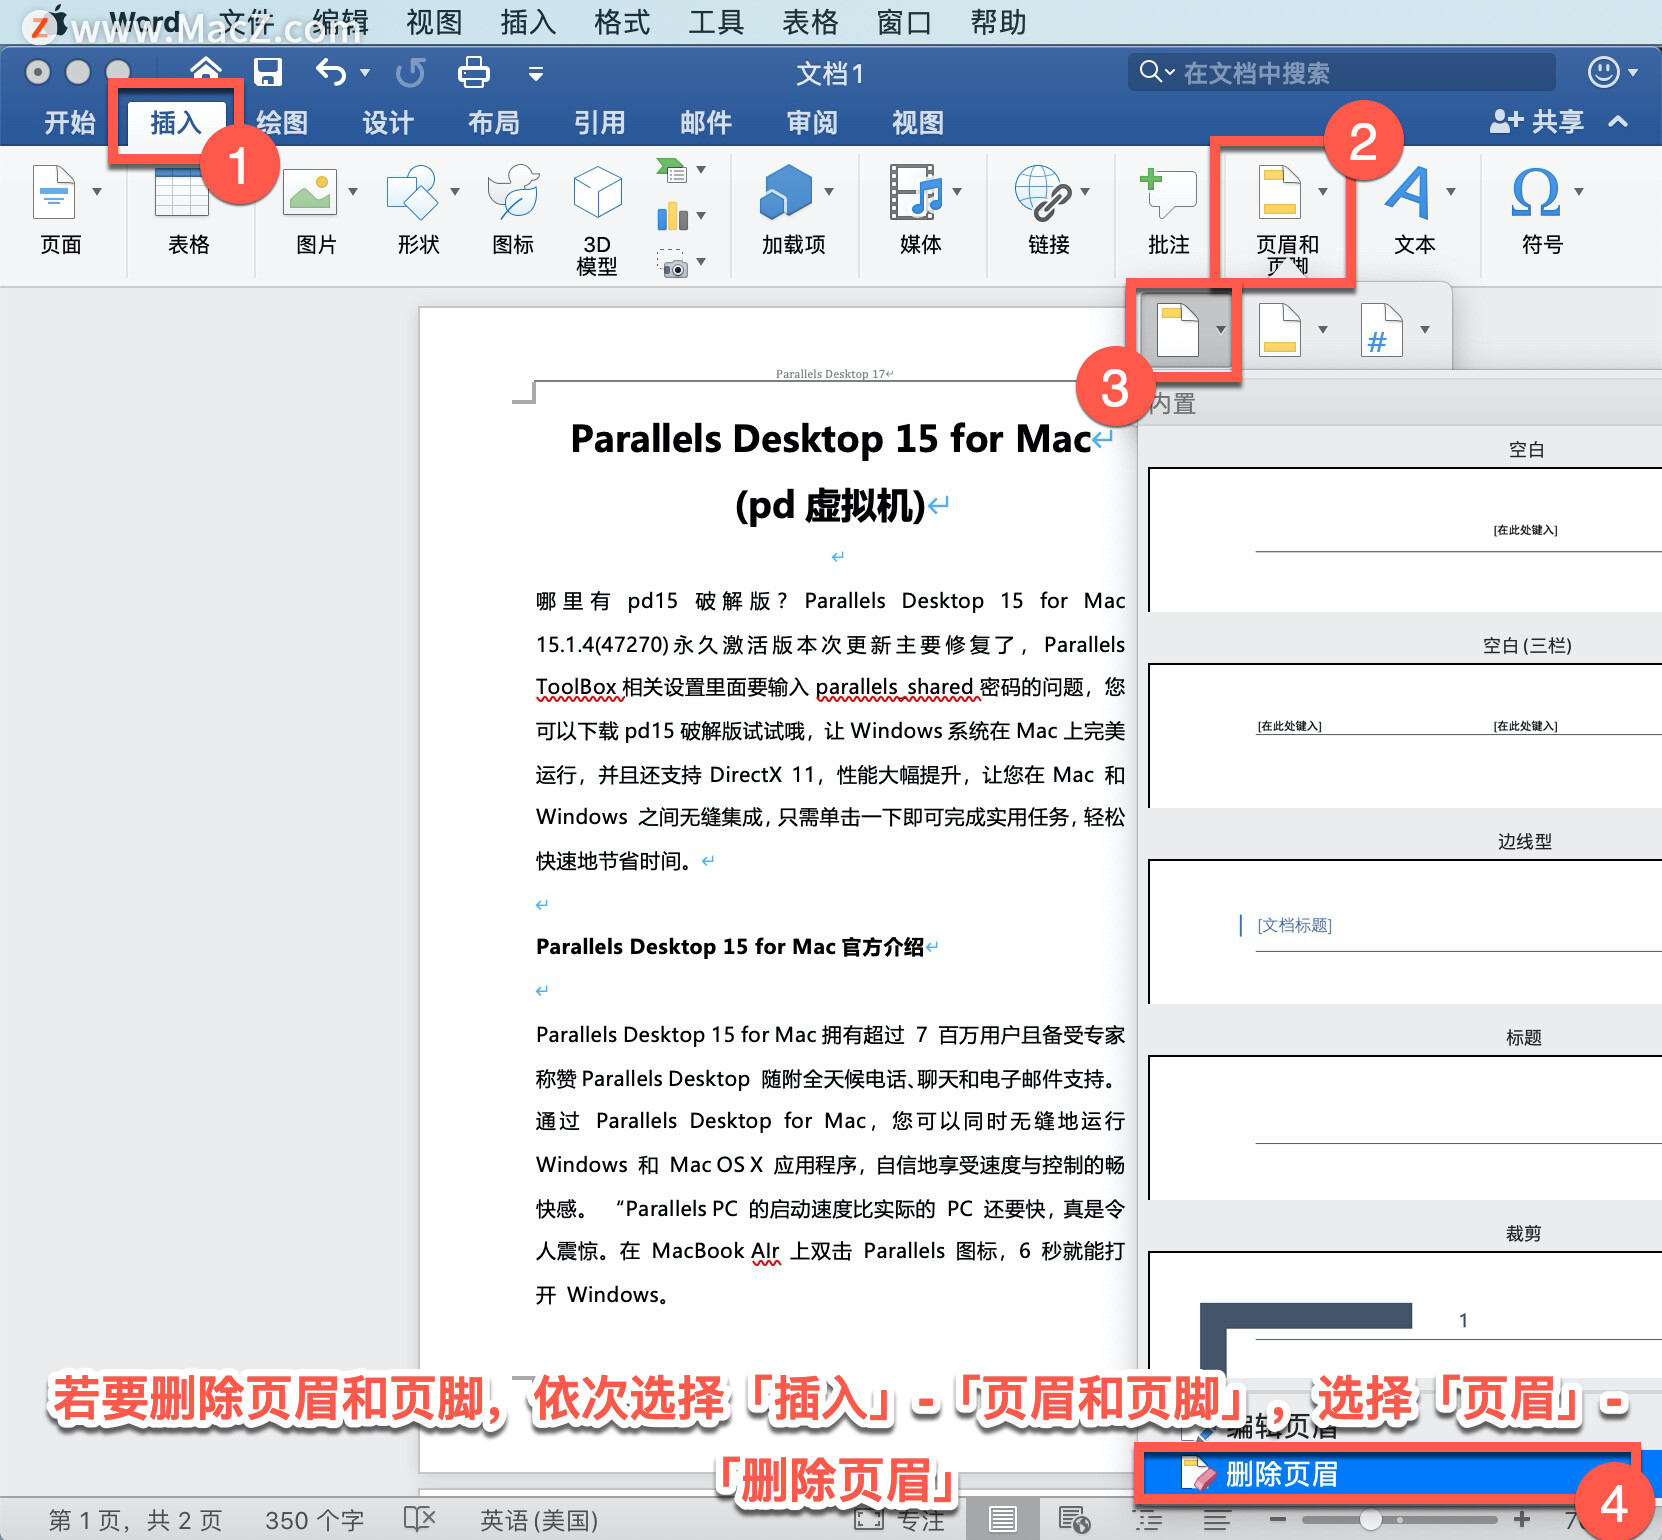Viewport: 1662px width, 1540px height.
Task: Click the chart (bar graph) icon in the ribbon
Action: pyautogui.click(x=672, y=215)
